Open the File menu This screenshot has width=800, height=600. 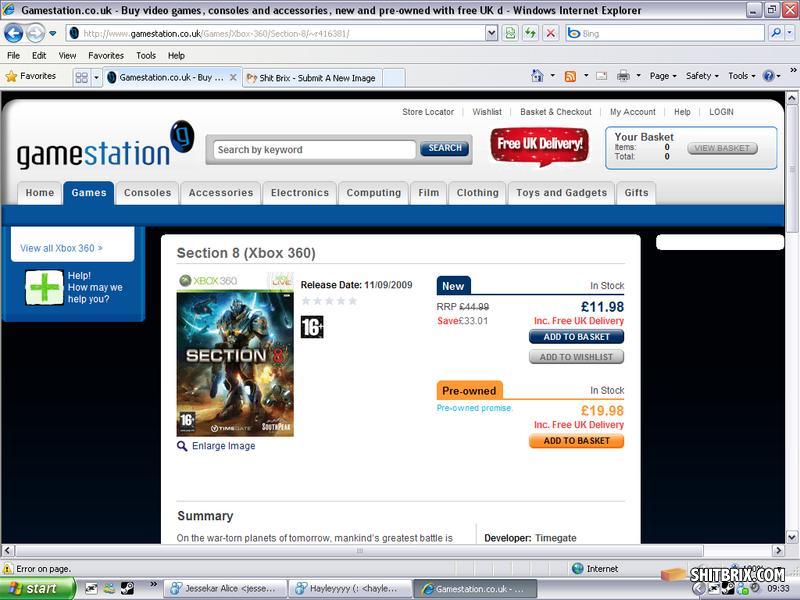click(14, 56)
